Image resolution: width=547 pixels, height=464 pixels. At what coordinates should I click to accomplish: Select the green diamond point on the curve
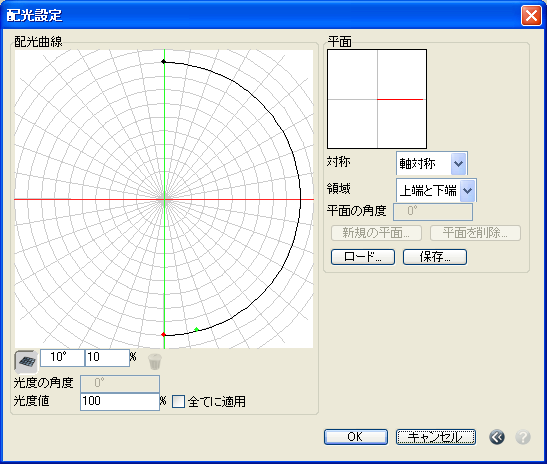point(196,329)
